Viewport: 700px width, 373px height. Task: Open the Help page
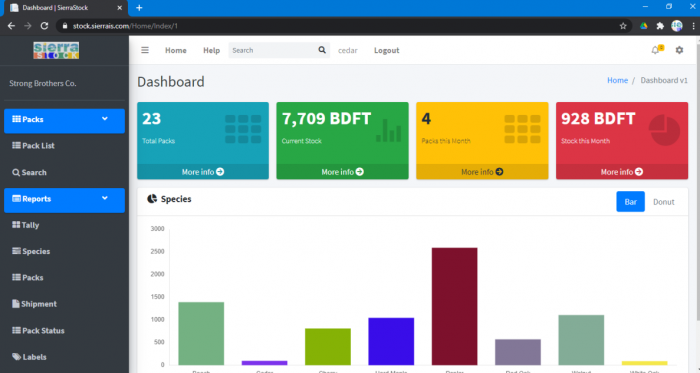(x=212, y=50)
